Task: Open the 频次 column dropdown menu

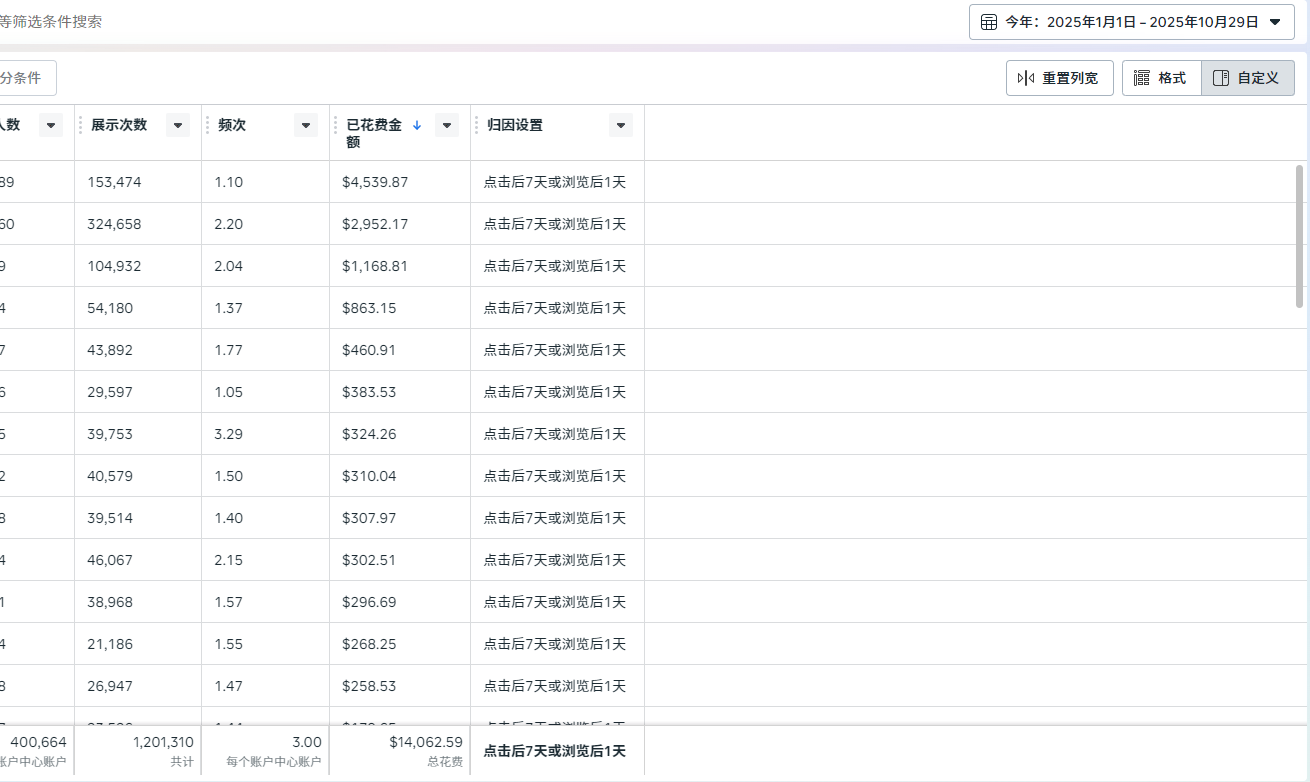Action: [x=306, y=125]
